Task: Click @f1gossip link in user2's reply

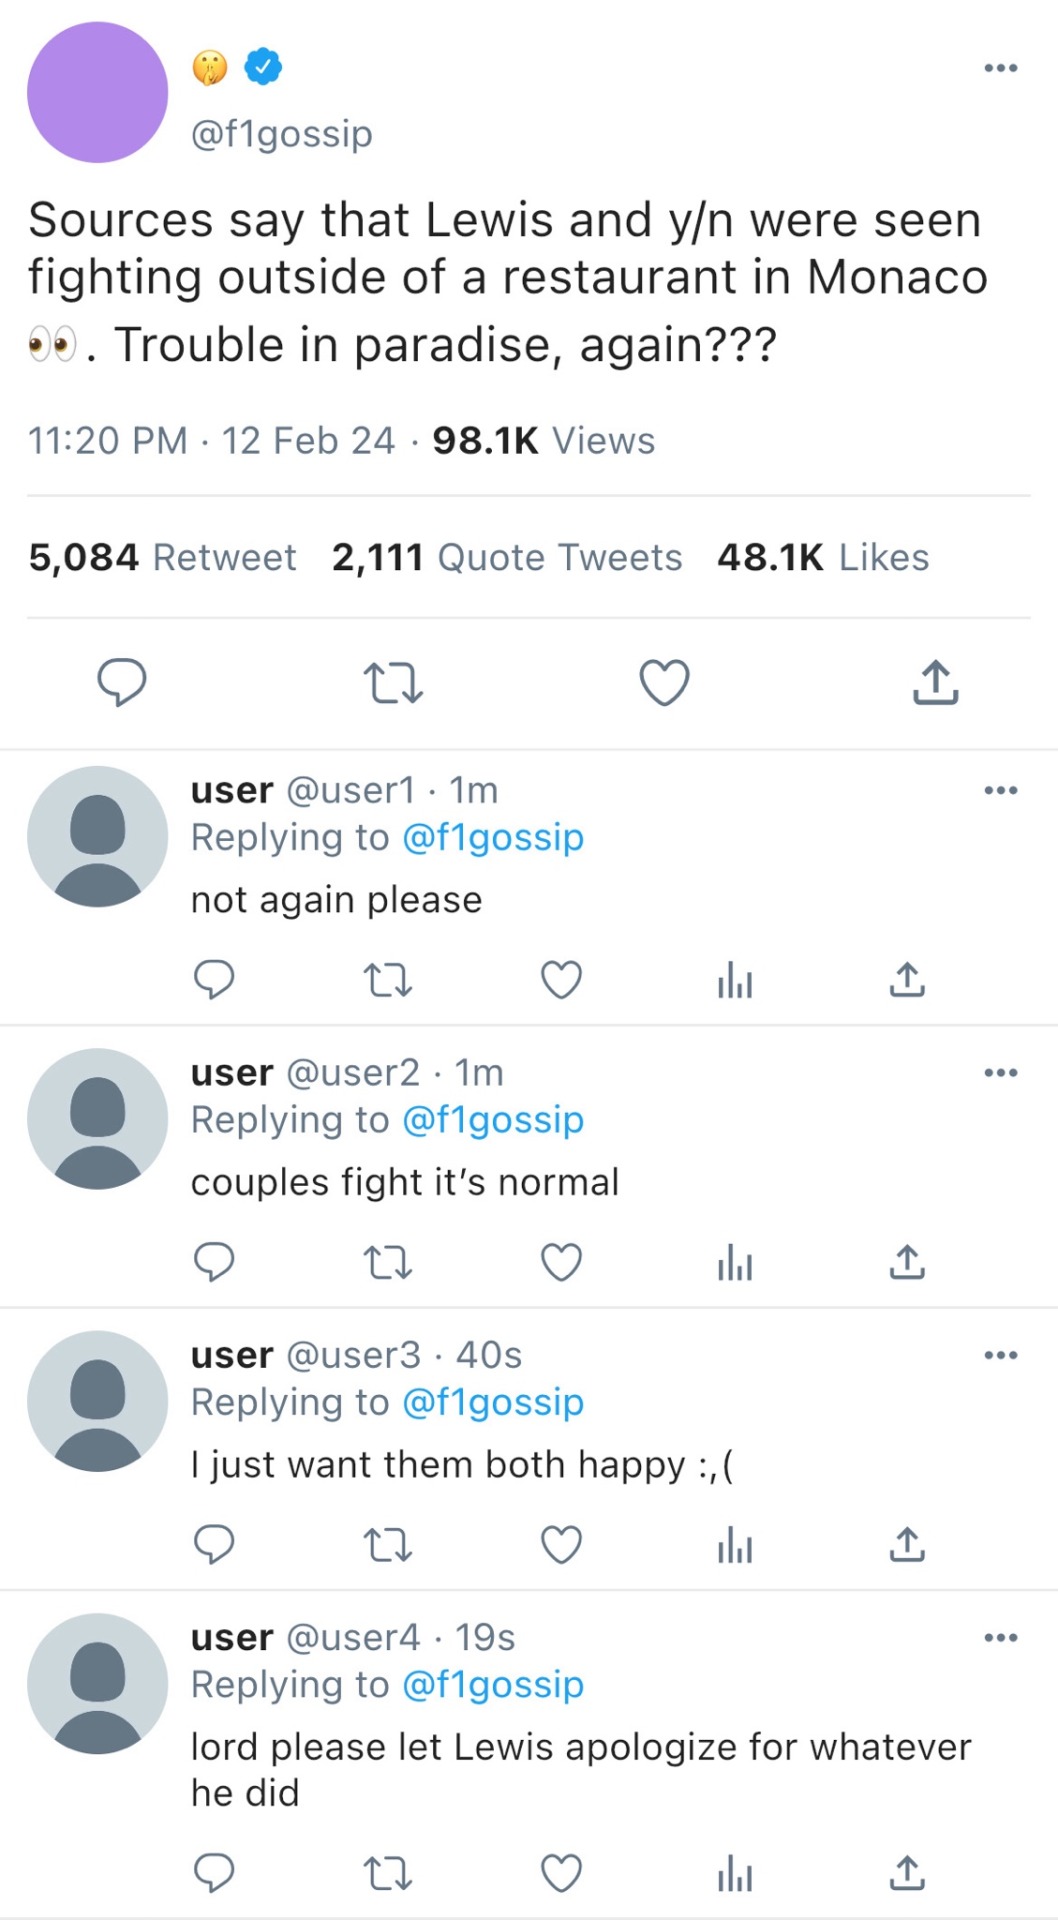Action: coord(493,1120)
